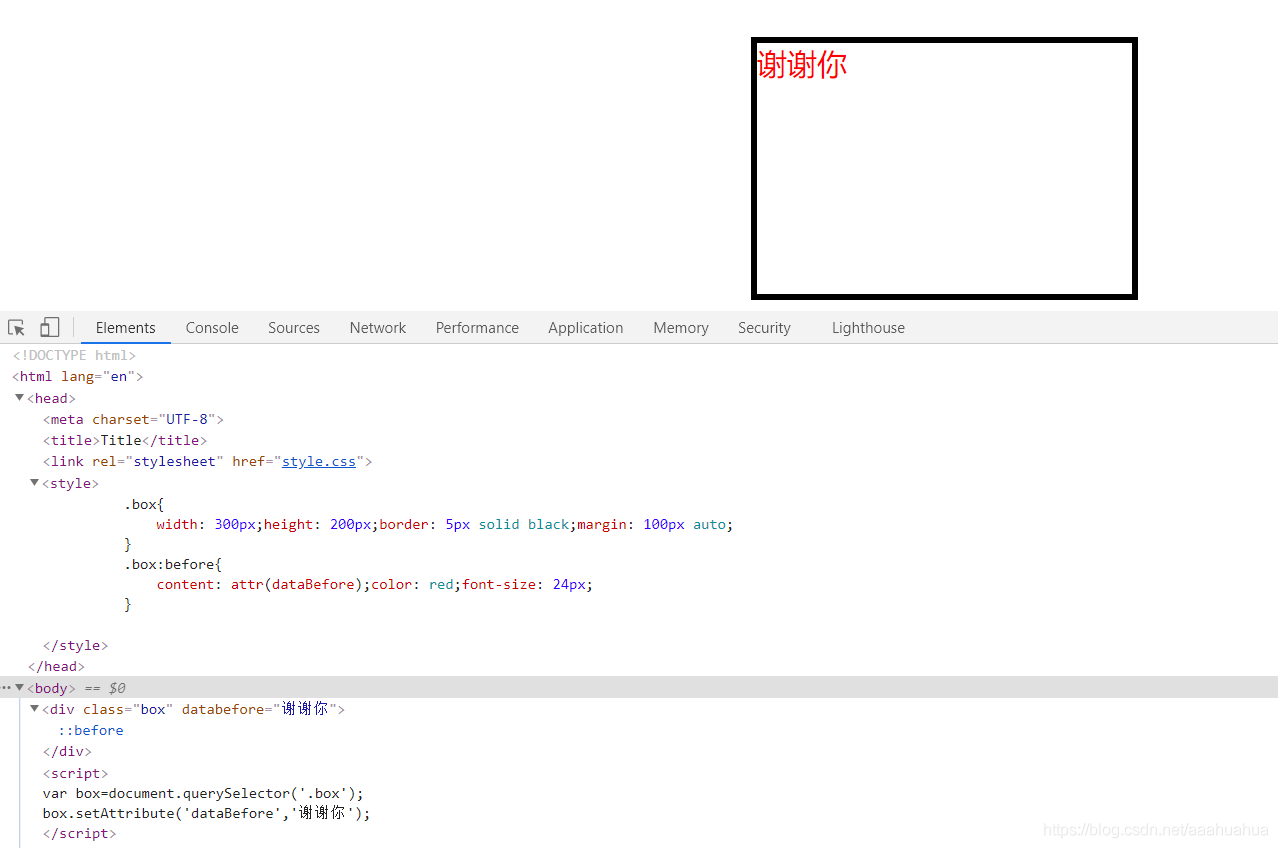This screenshot has height=848, width=1278.
Task: Collapse the head element triangle
Action: pos(19,398)
